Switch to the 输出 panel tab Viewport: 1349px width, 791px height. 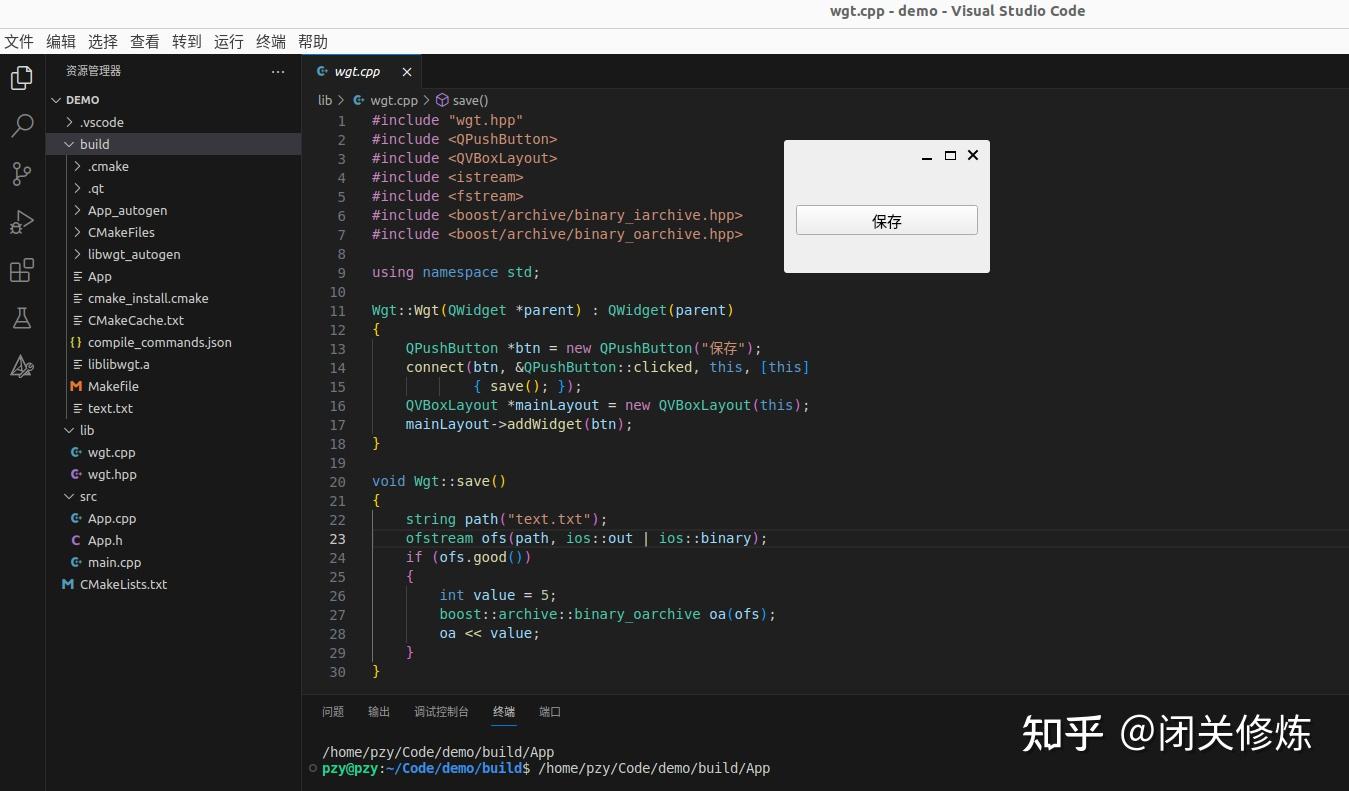click(x=378, y=712)
